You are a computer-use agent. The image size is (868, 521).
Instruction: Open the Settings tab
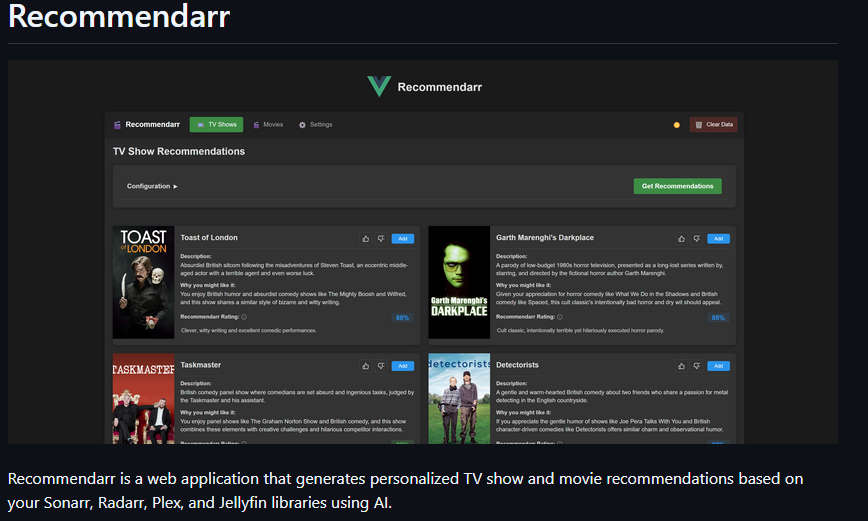[316, 125]
